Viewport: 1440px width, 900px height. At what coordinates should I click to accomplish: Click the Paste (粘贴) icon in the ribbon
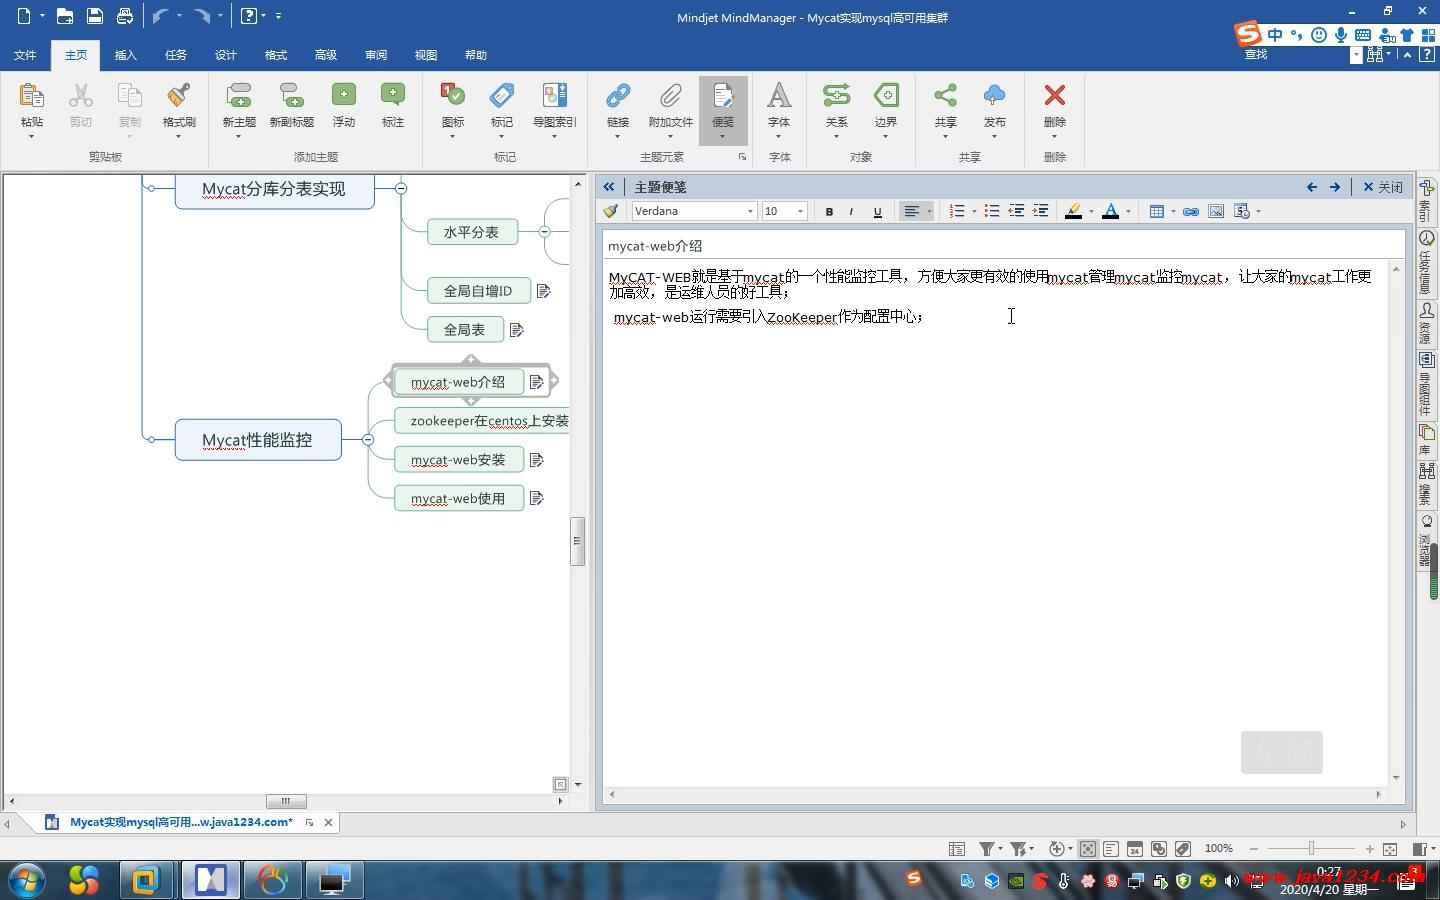(x=32, y=96)
